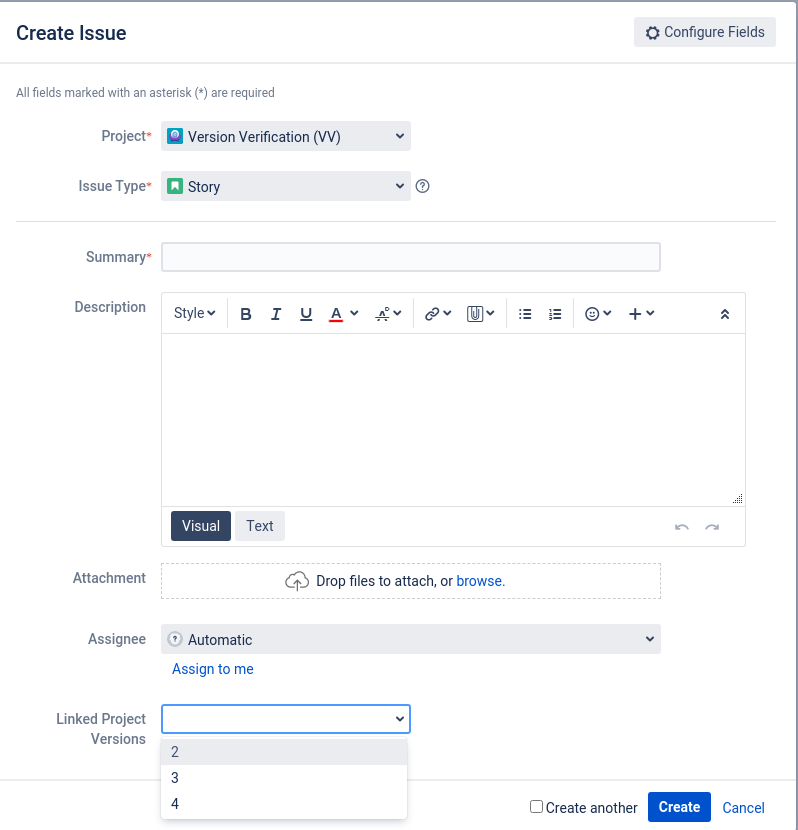Viewport: 798px width, 830px height.
Task: Click into the Summary input field
Action: (x=411, y=257)
